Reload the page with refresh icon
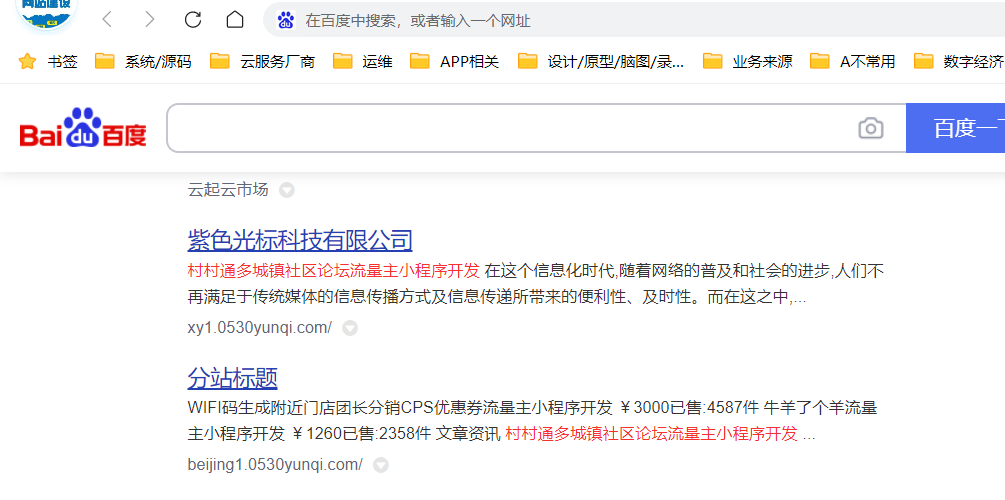1005x500 pixels. tap(193, 20)
